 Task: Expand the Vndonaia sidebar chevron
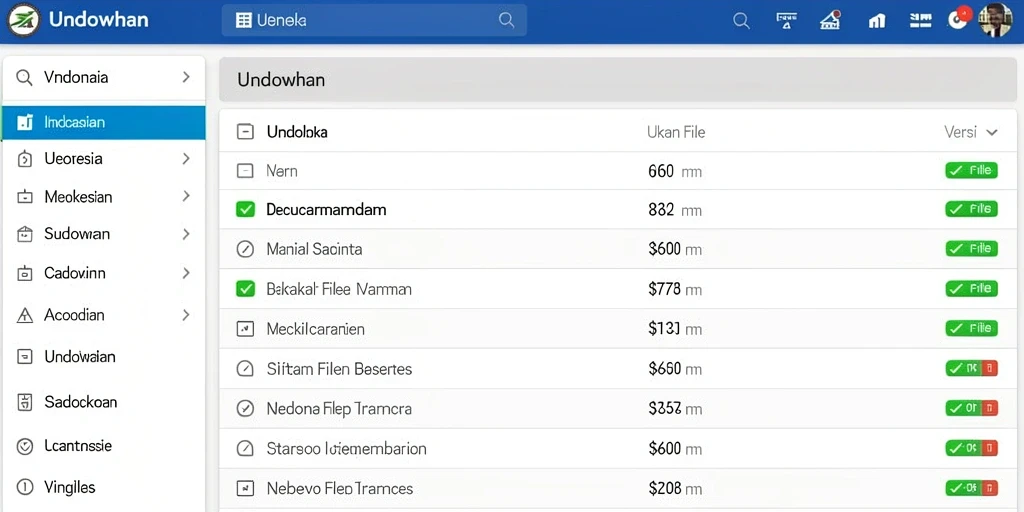(x=186, y=77)
